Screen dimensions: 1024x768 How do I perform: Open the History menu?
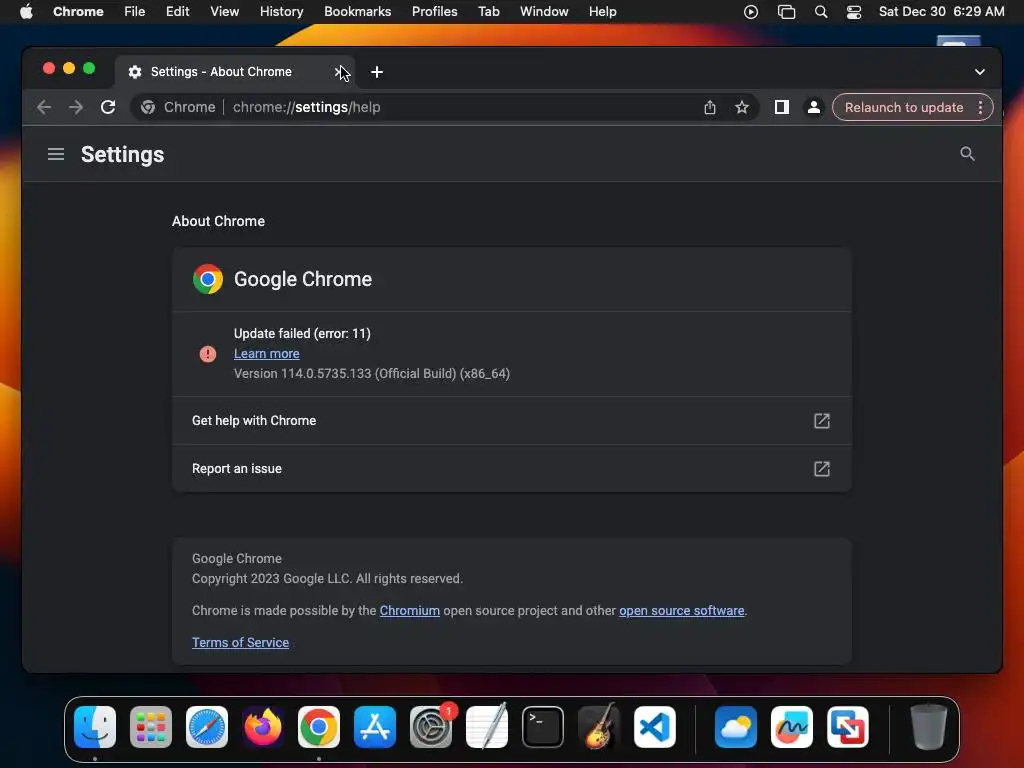(x=281, y=12)
